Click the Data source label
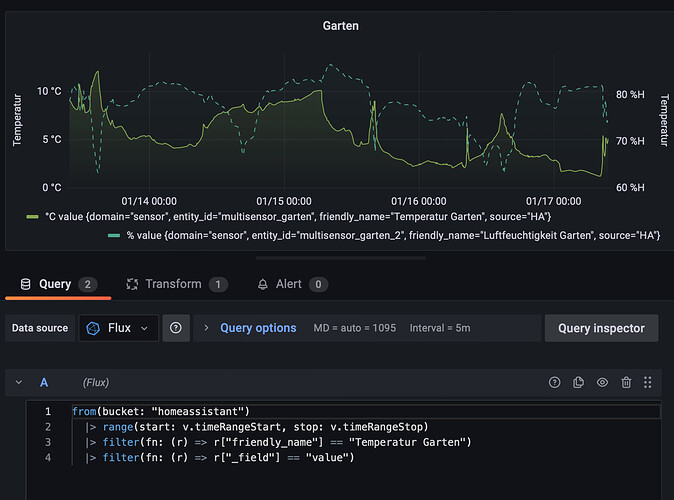 pos(40,328)
